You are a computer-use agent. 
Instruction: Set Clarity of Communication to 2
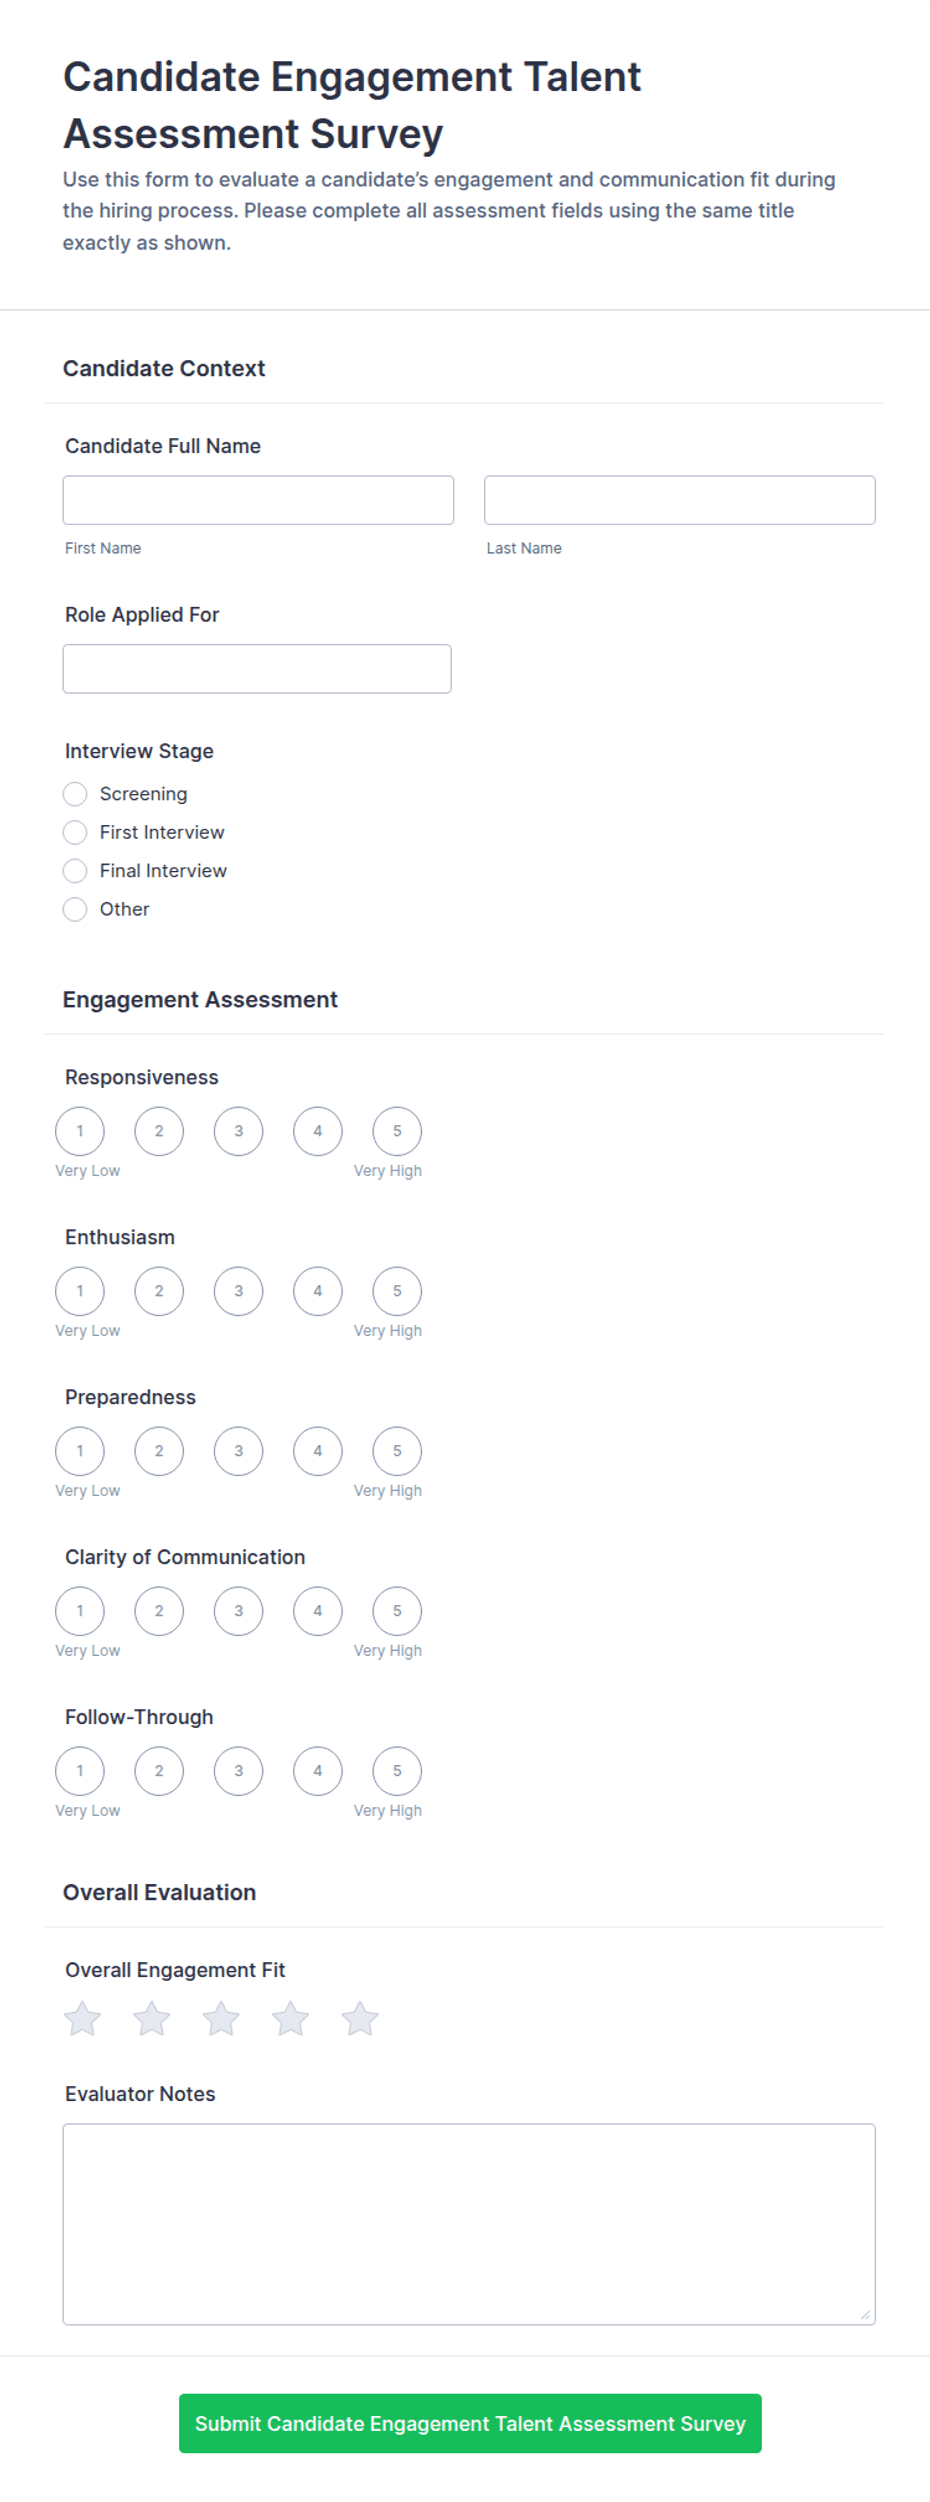click(159, 1611)
